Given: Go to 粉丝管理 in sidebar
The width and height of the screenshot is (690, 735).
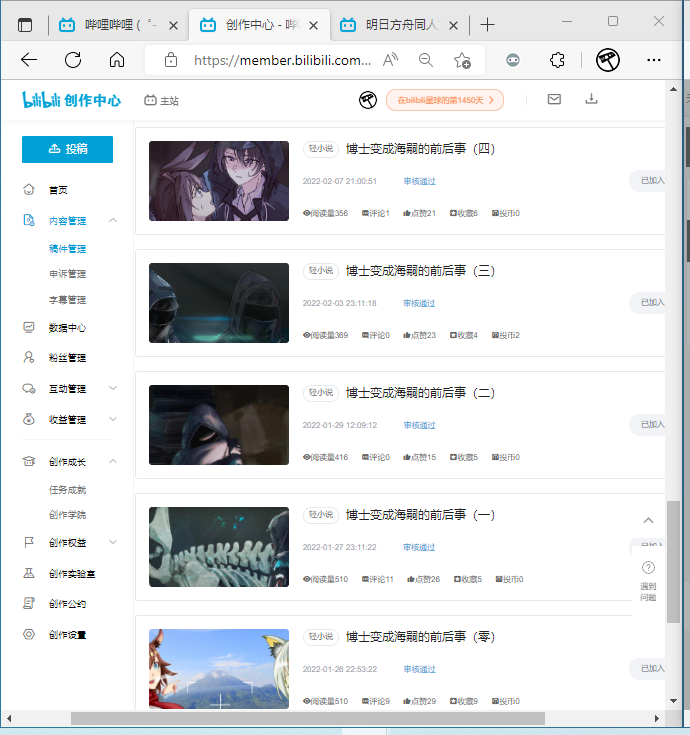Looking at the screenshot, I should (x=67, y=357).
